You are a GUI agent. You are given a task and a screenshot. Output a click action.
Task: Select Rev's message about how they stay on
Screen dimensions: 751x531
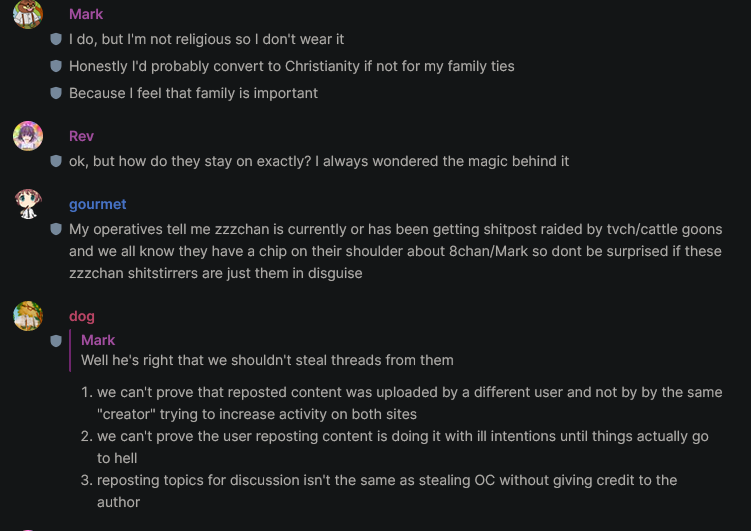pos(319,161)
